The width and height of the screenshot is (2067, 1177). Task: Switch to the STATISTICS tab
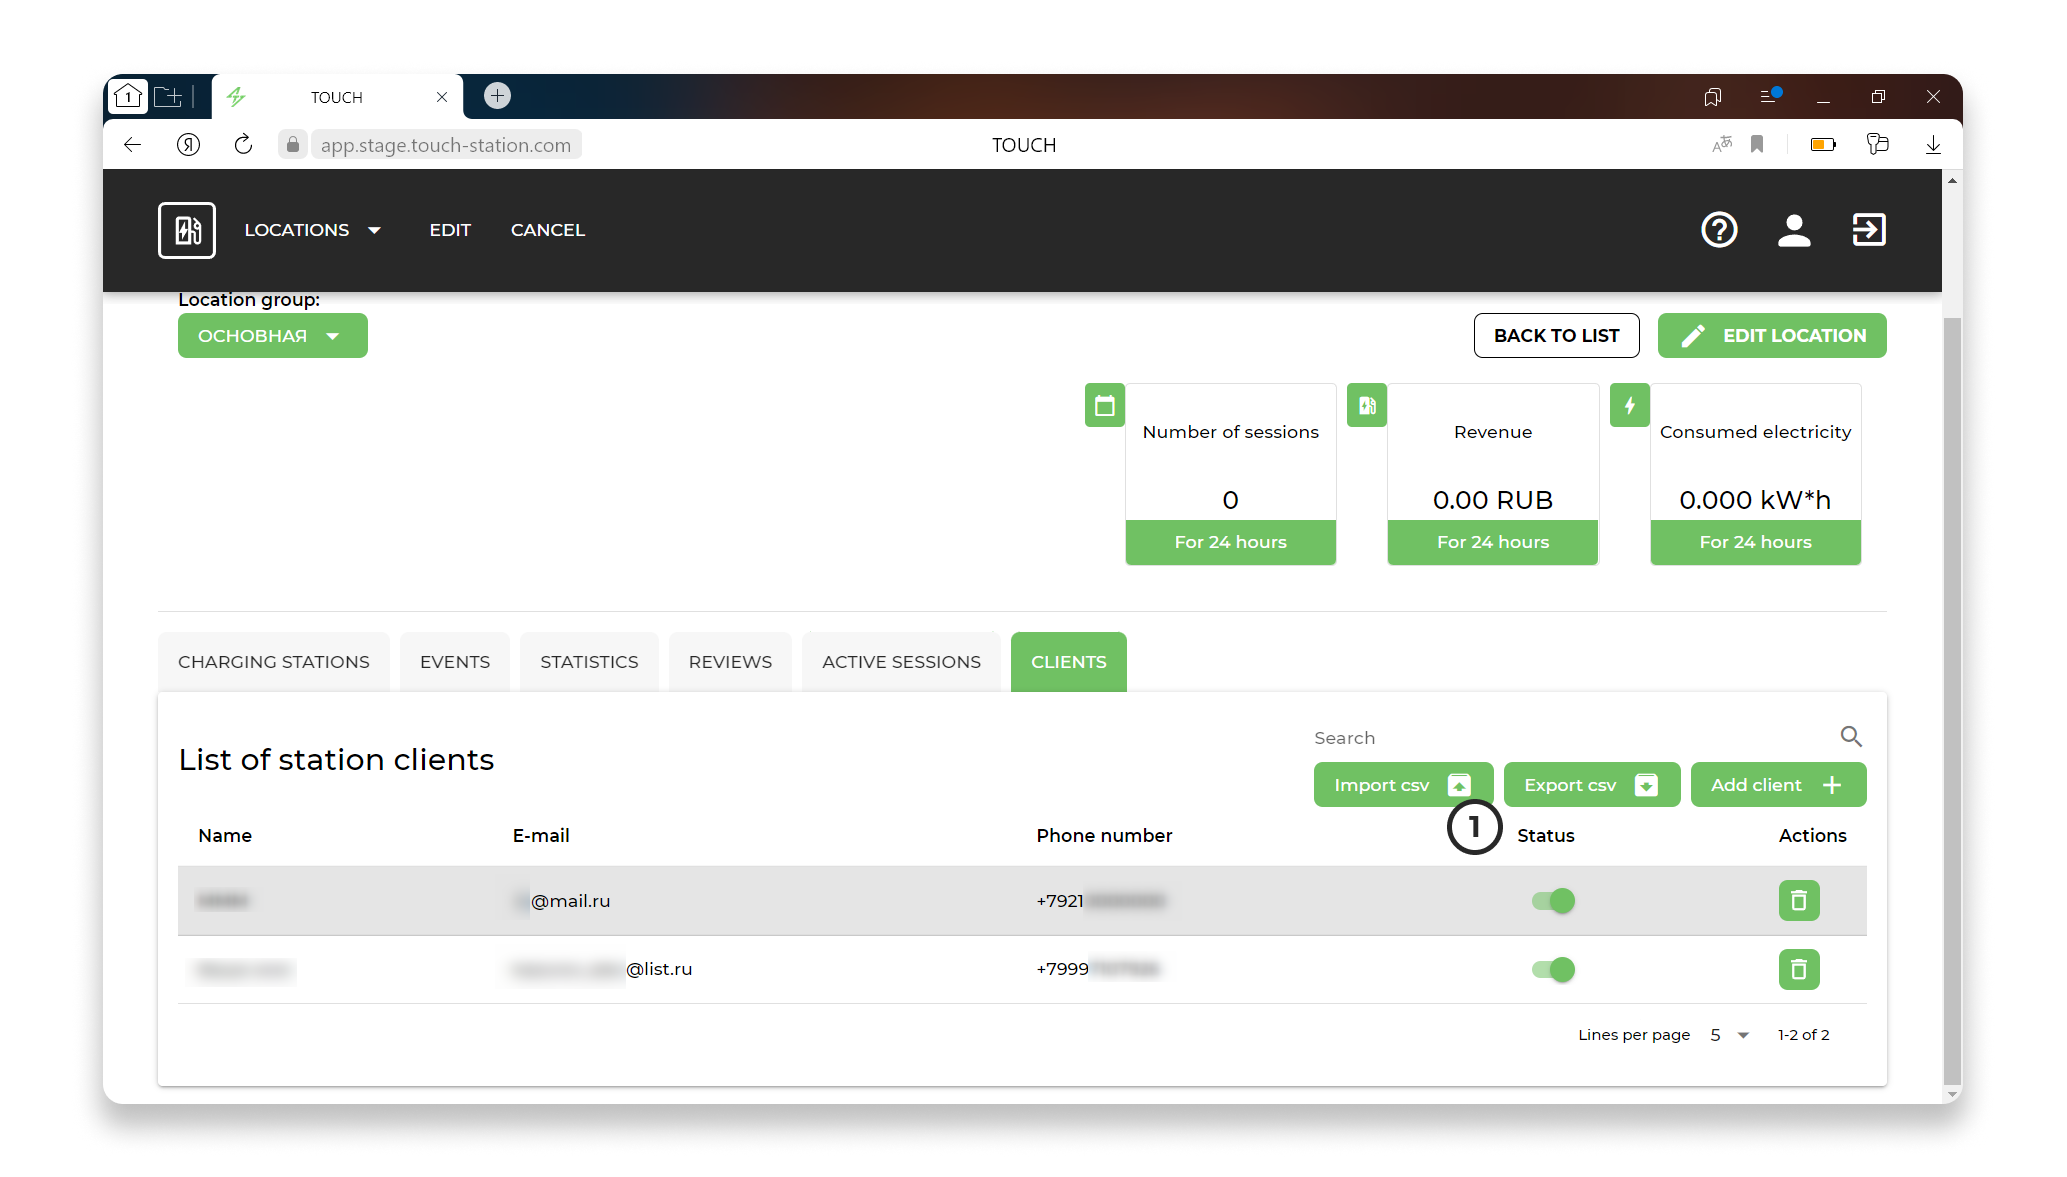click(x=589, y=662)
